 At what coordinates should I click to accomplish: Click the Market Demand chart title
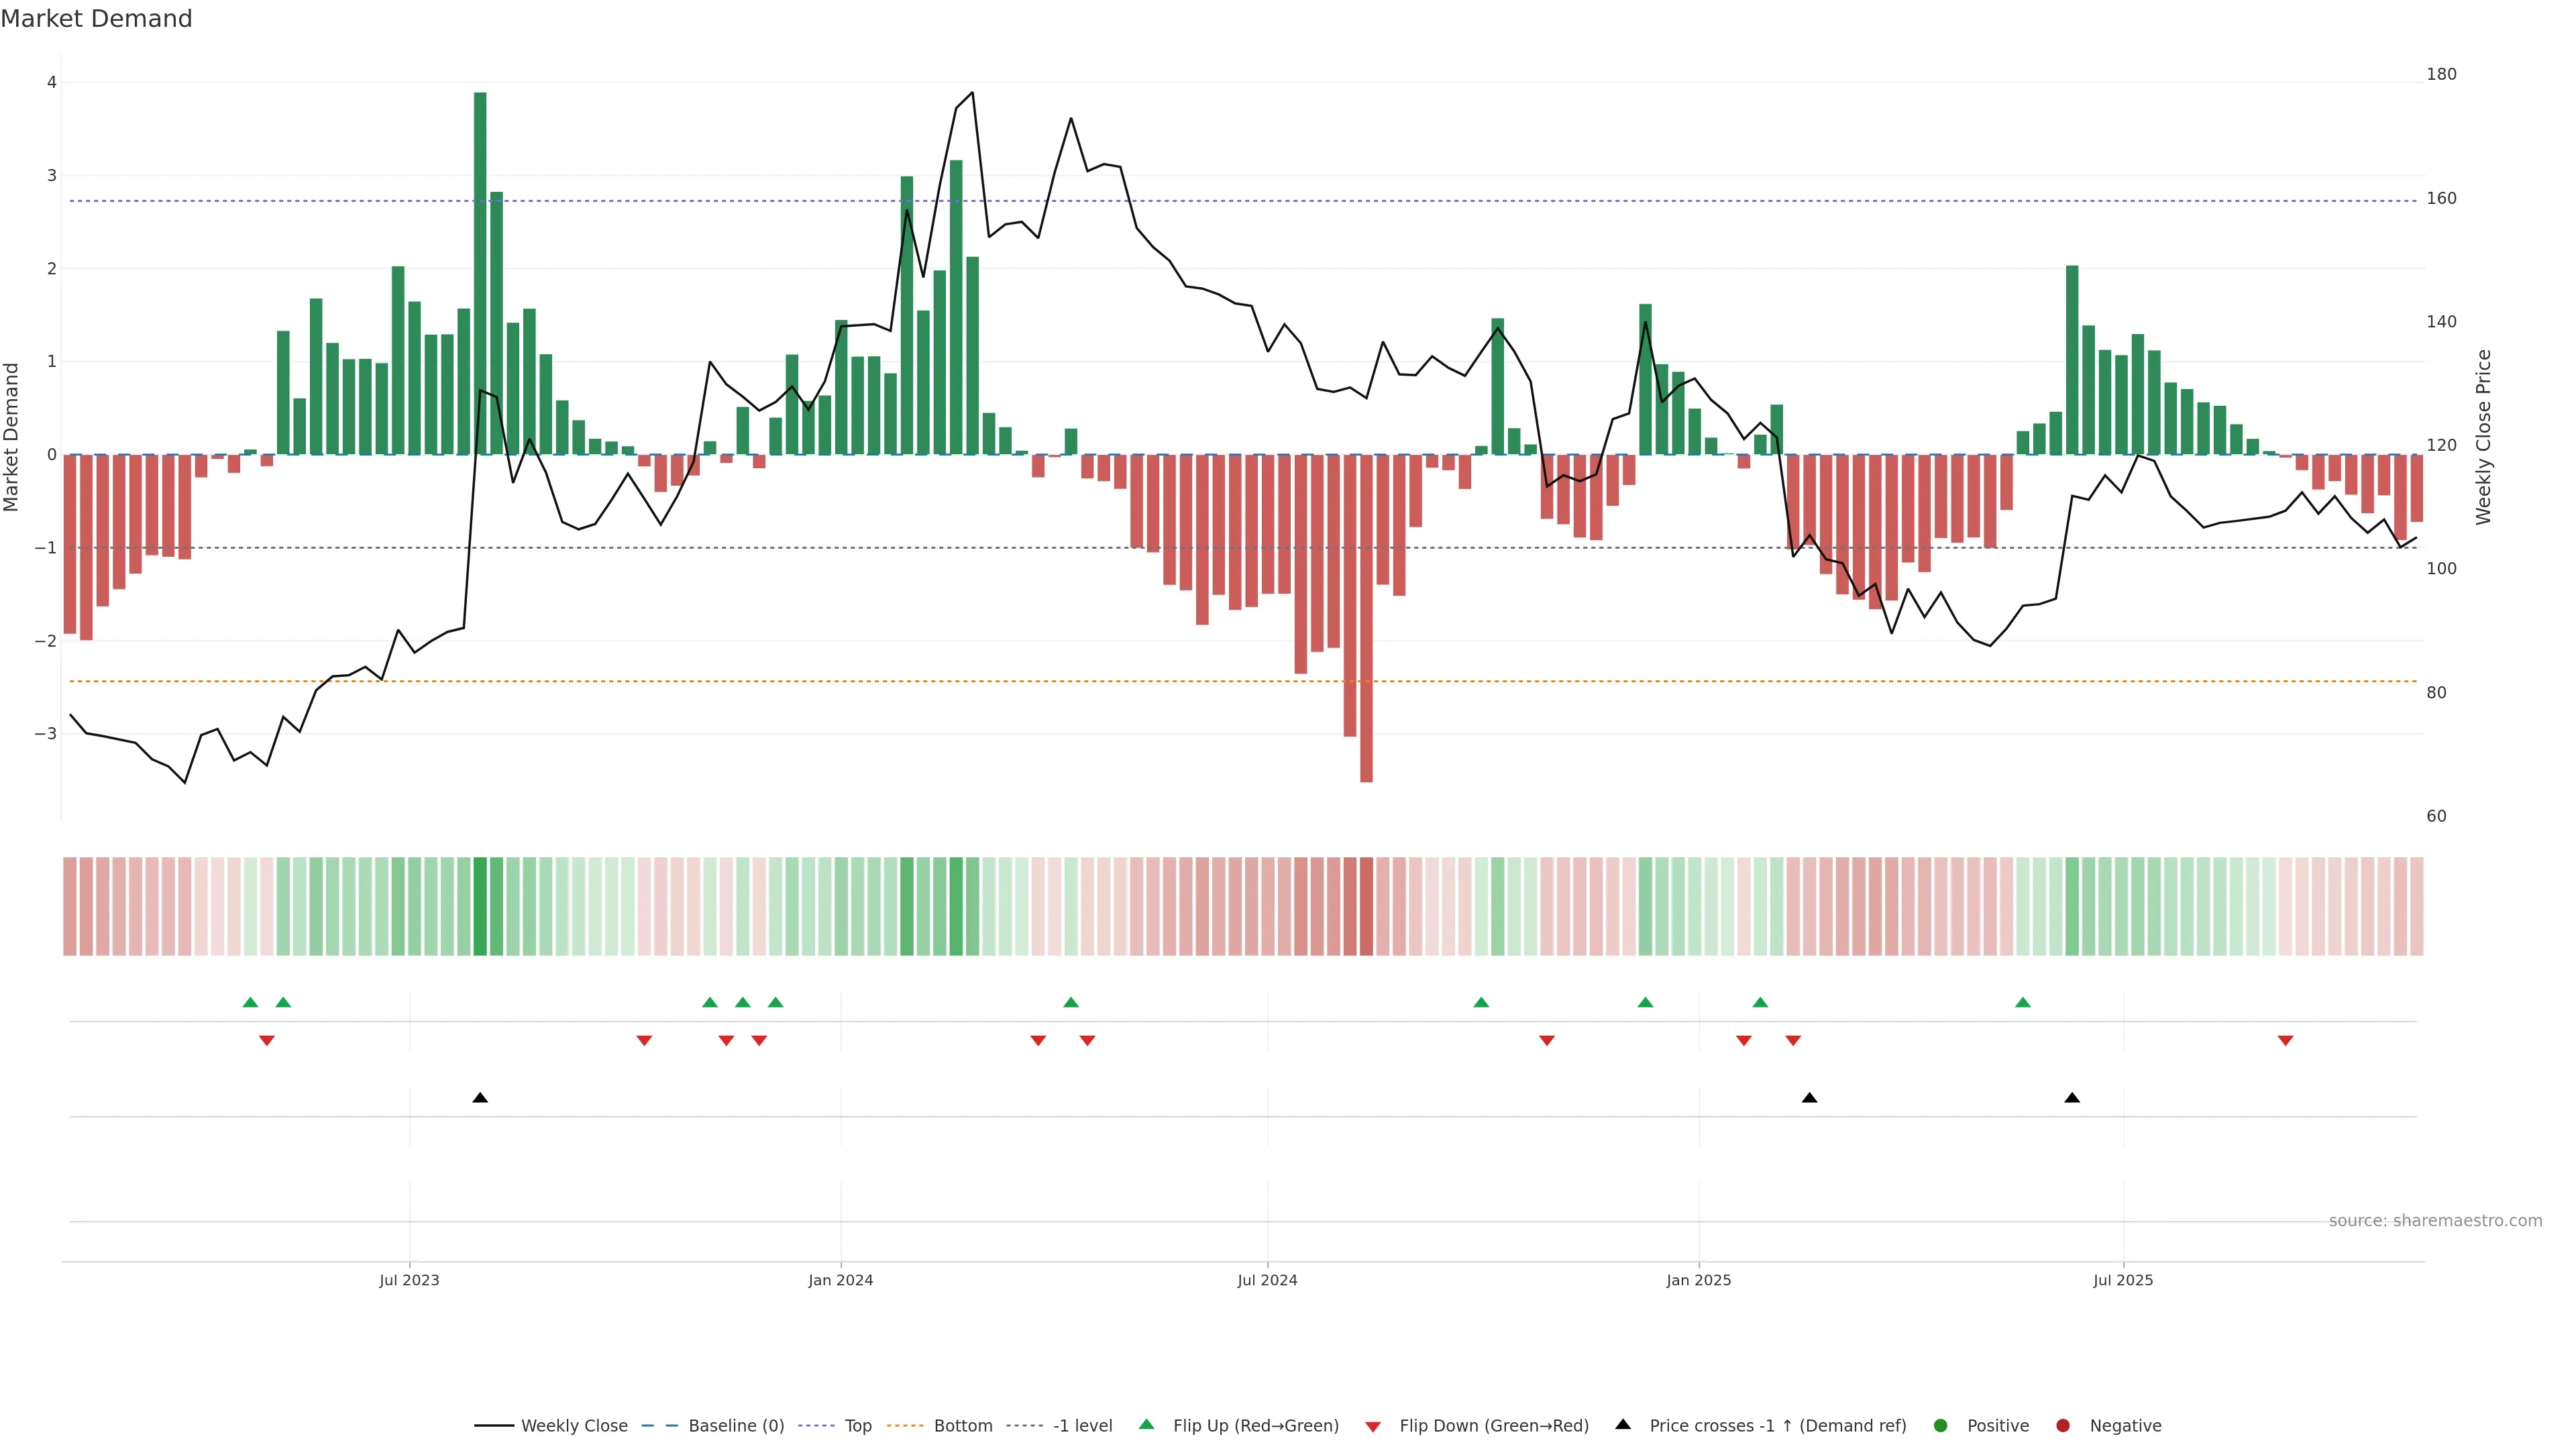96,19
